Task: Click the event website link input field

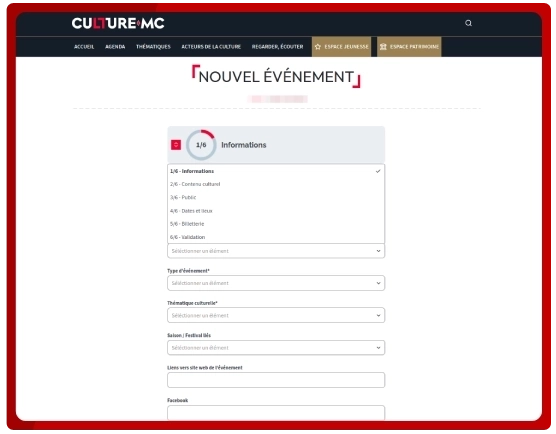Action: tap(276, 380)
